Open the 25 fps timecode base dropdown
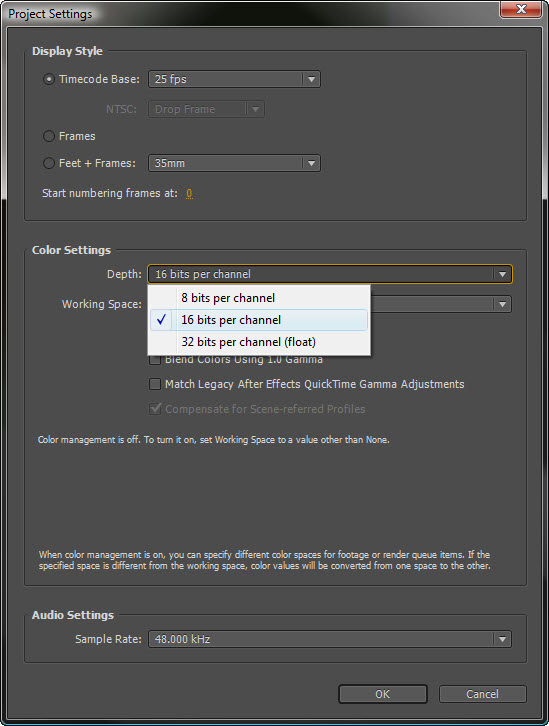Image resolution: width=549 pixels, height=726 pixels. tap(234, 79)
